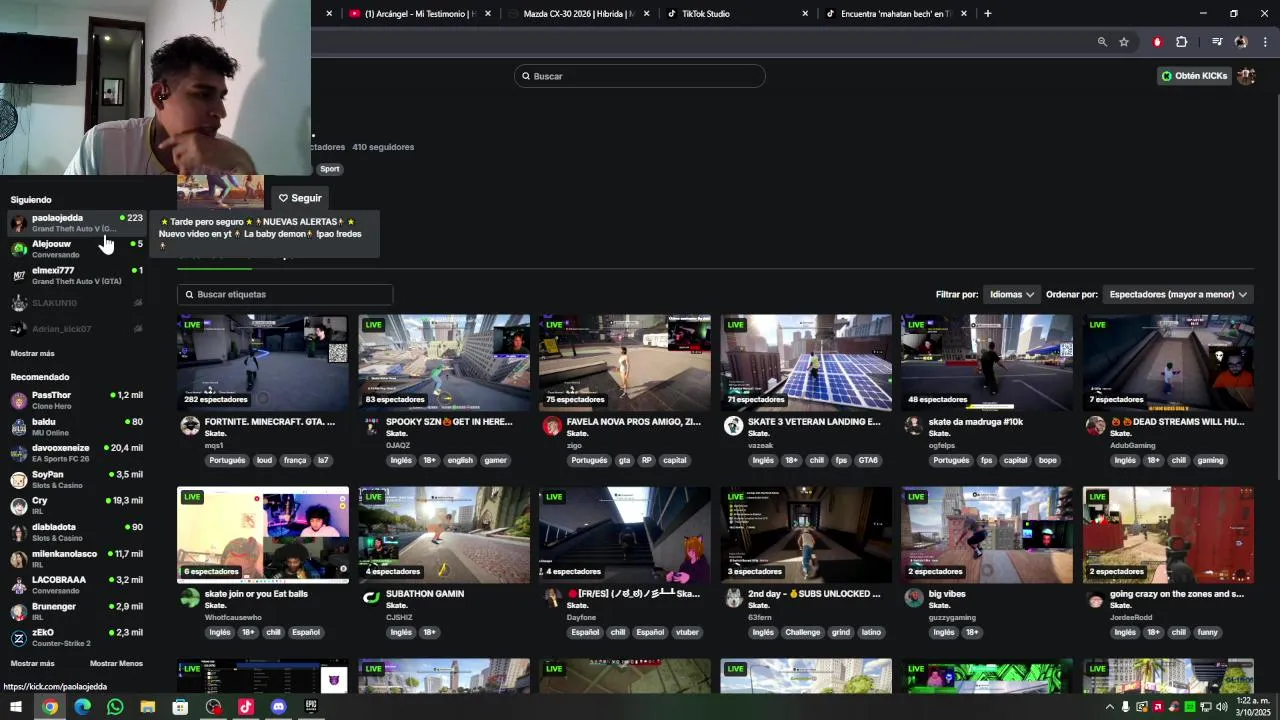
Task: Open Alejoouw channel in sidebar
Action: [77, 249]
